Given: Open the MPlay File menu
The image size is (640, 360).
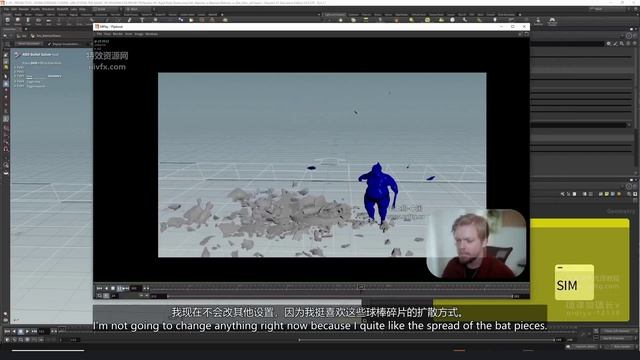Looking at the screenshot, I should coord(99,34).
